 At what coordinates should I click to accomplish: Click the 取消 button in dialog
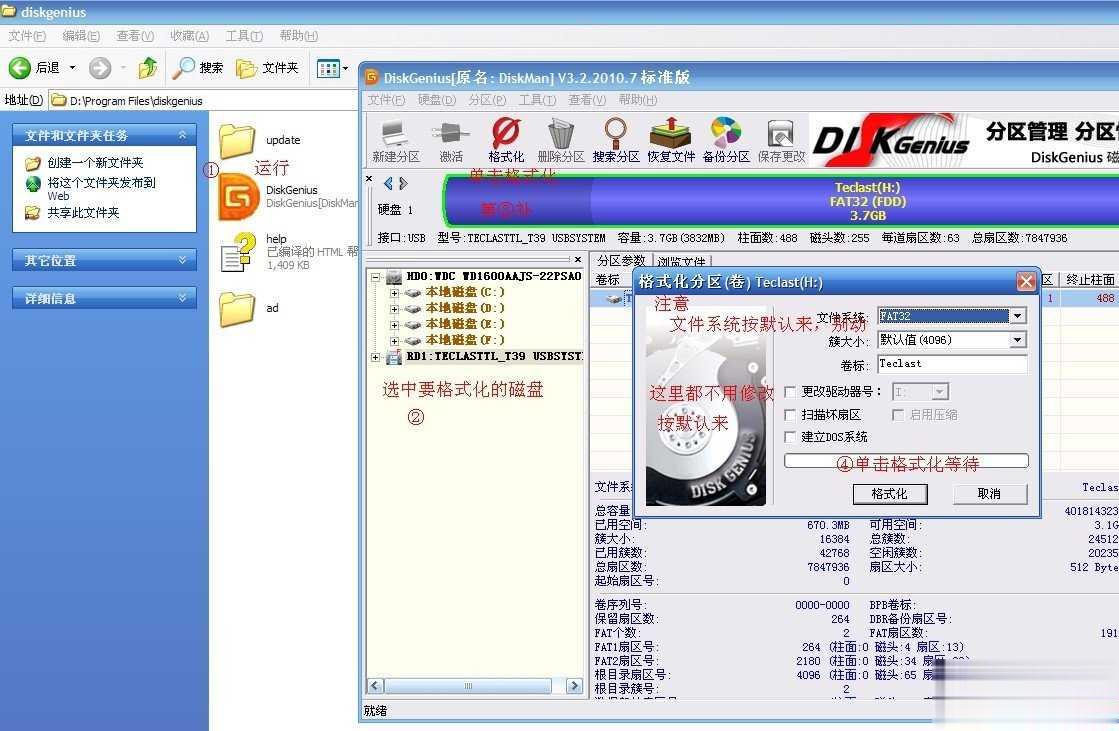[x=990, y=494]
